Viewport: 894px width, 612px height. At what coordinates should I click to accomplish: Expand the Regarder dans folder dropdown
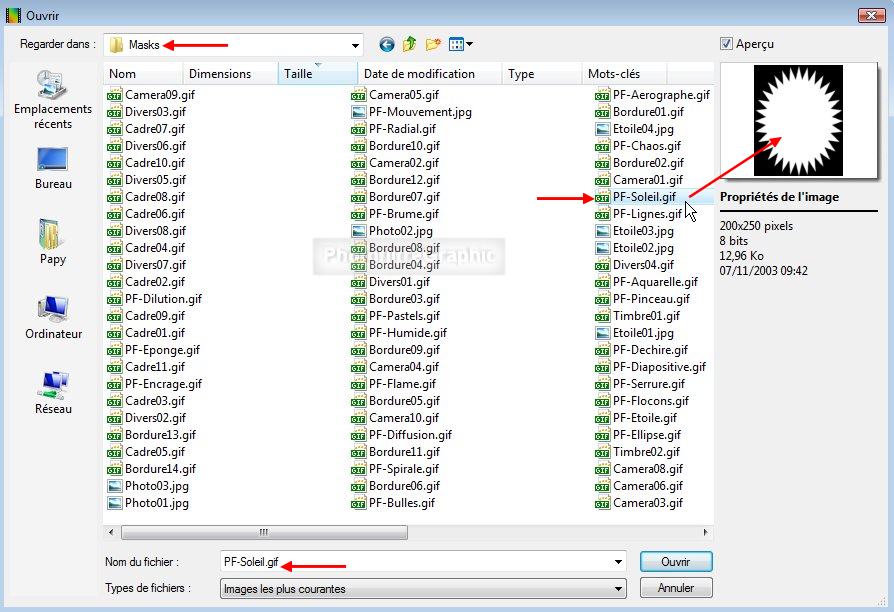pyautogui.click(x=355, y=45)
